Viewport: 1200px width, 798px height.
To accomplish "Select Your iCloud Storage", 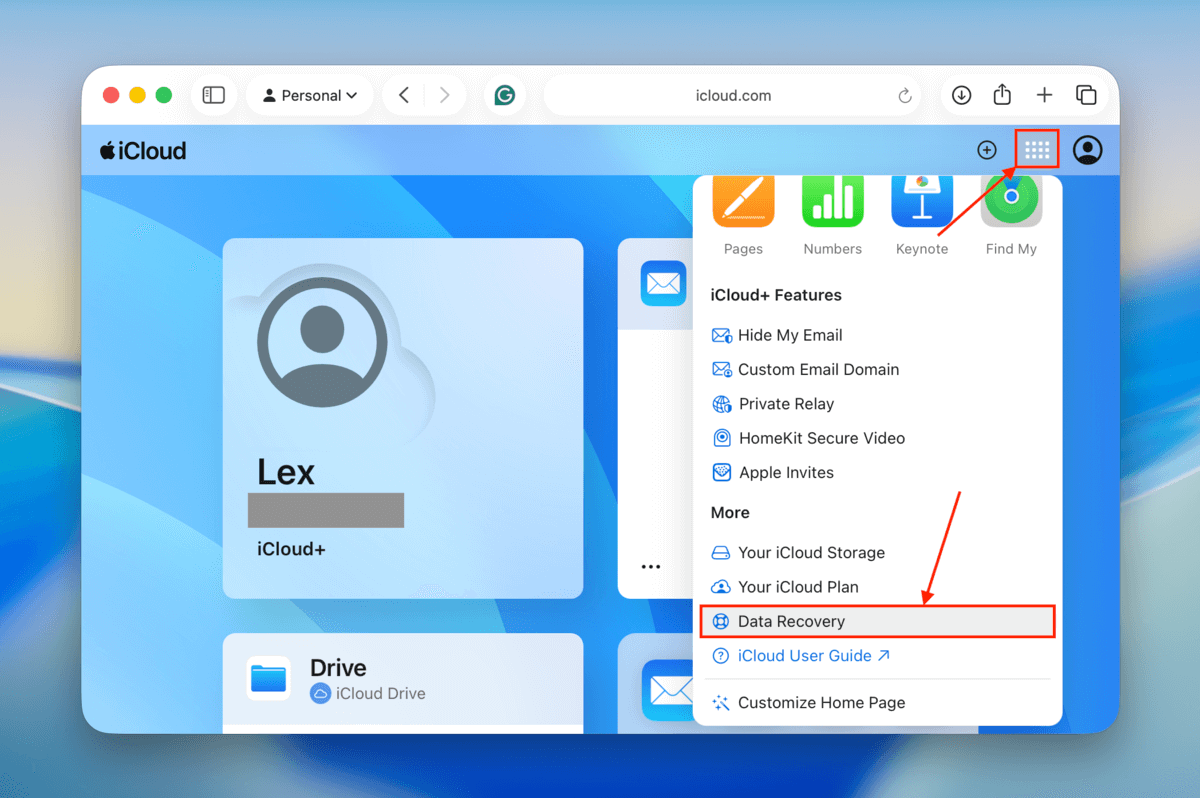I will pyautogui.click(x=811, y=552).
